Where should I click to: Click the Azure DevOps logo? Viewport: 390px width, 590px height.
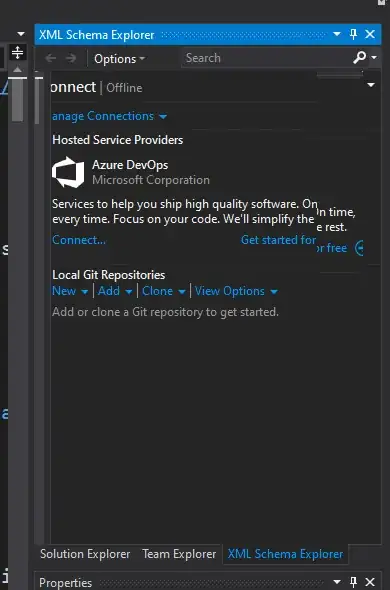tap(68, 172)
